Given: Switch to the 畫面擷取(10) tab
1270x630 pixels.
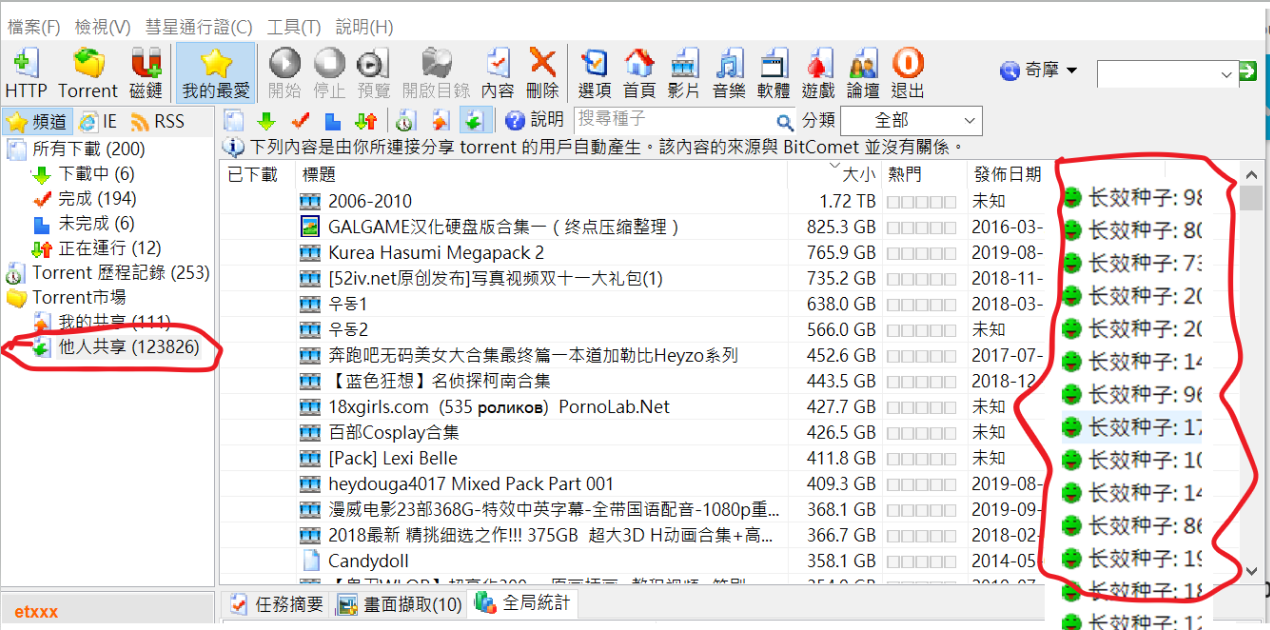Looking at the screenshot, I should (400, 604).
